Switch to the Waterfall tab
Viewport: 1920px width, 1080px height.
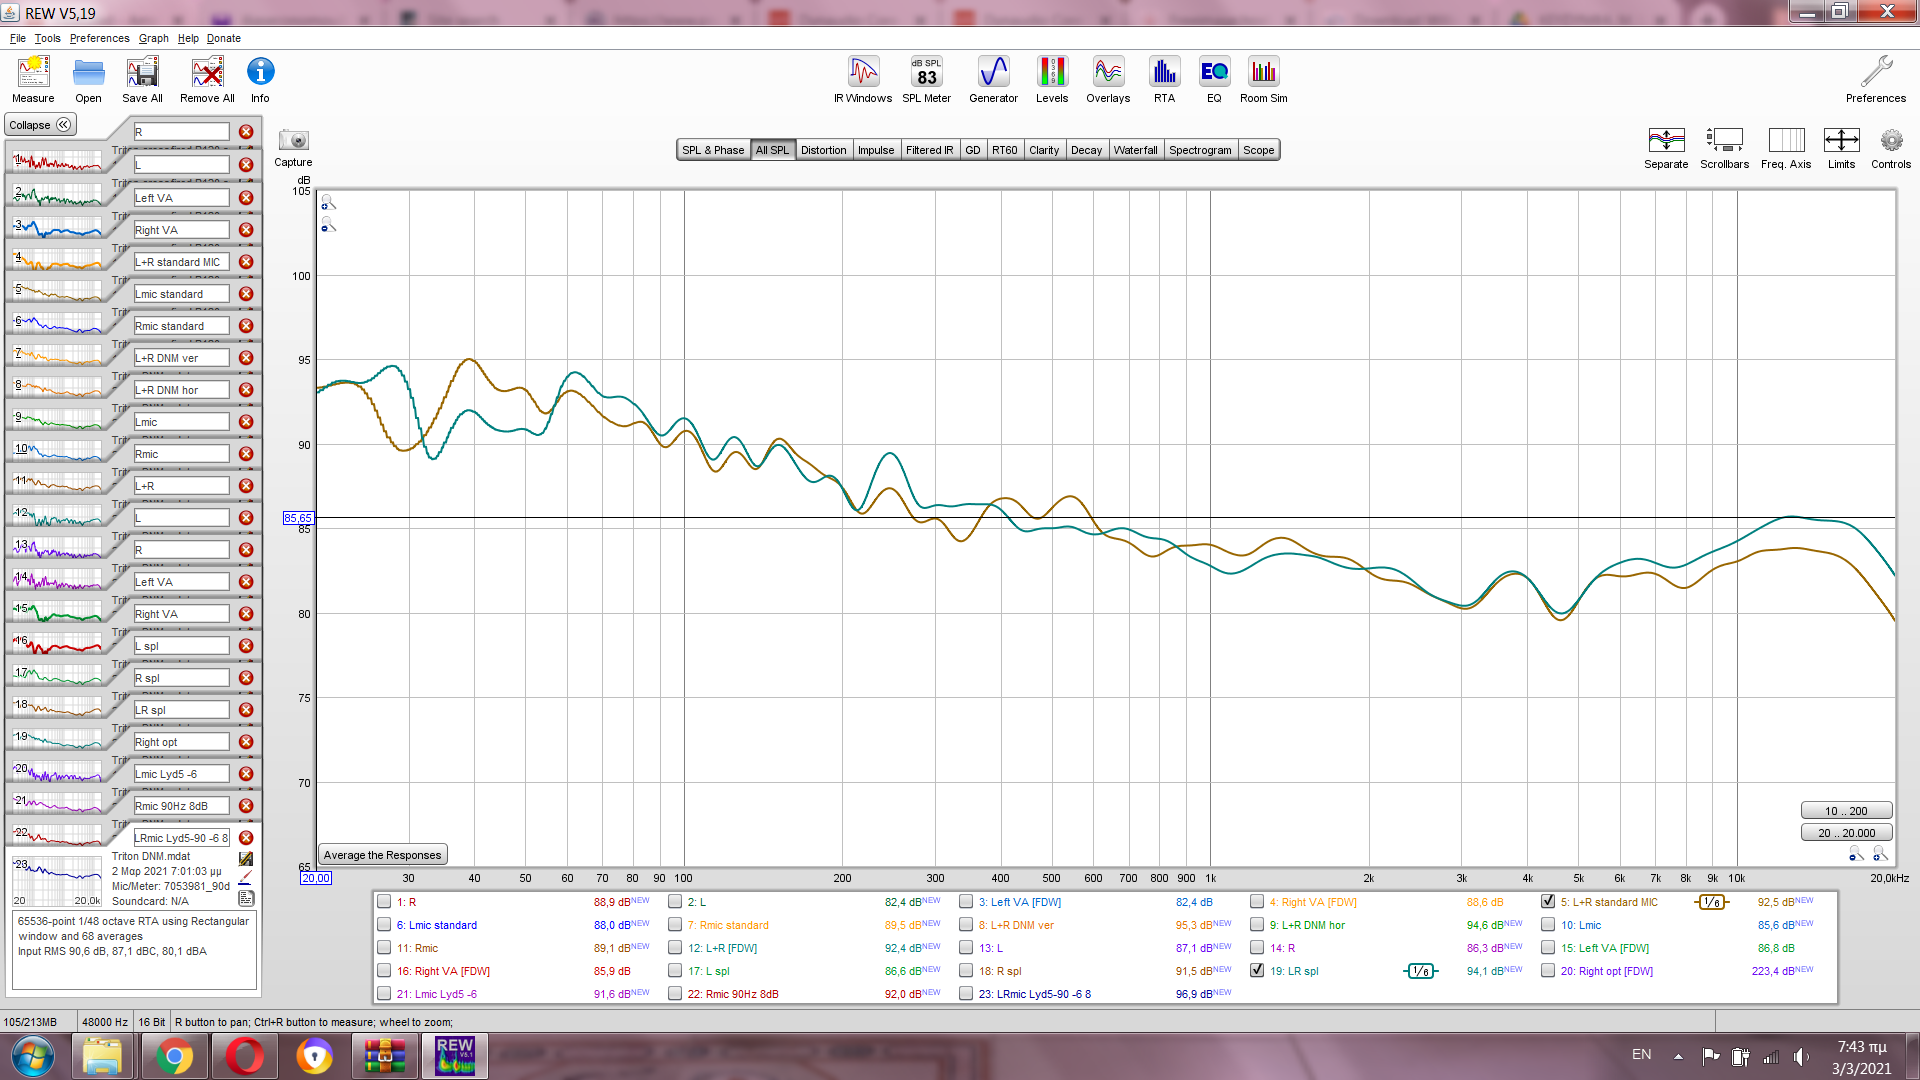tap(1135, 150)
